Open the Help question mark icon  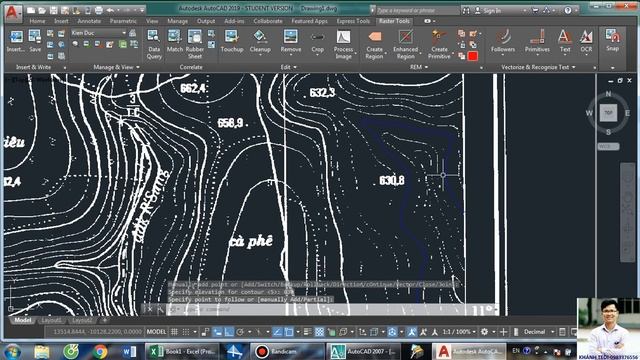(568, 11)
